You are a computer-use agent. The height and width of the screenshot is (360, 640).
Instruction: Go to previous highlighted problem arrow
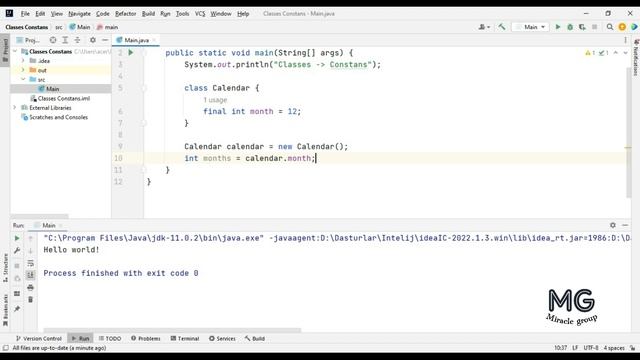pyautogui.click(x=616, y=53)
